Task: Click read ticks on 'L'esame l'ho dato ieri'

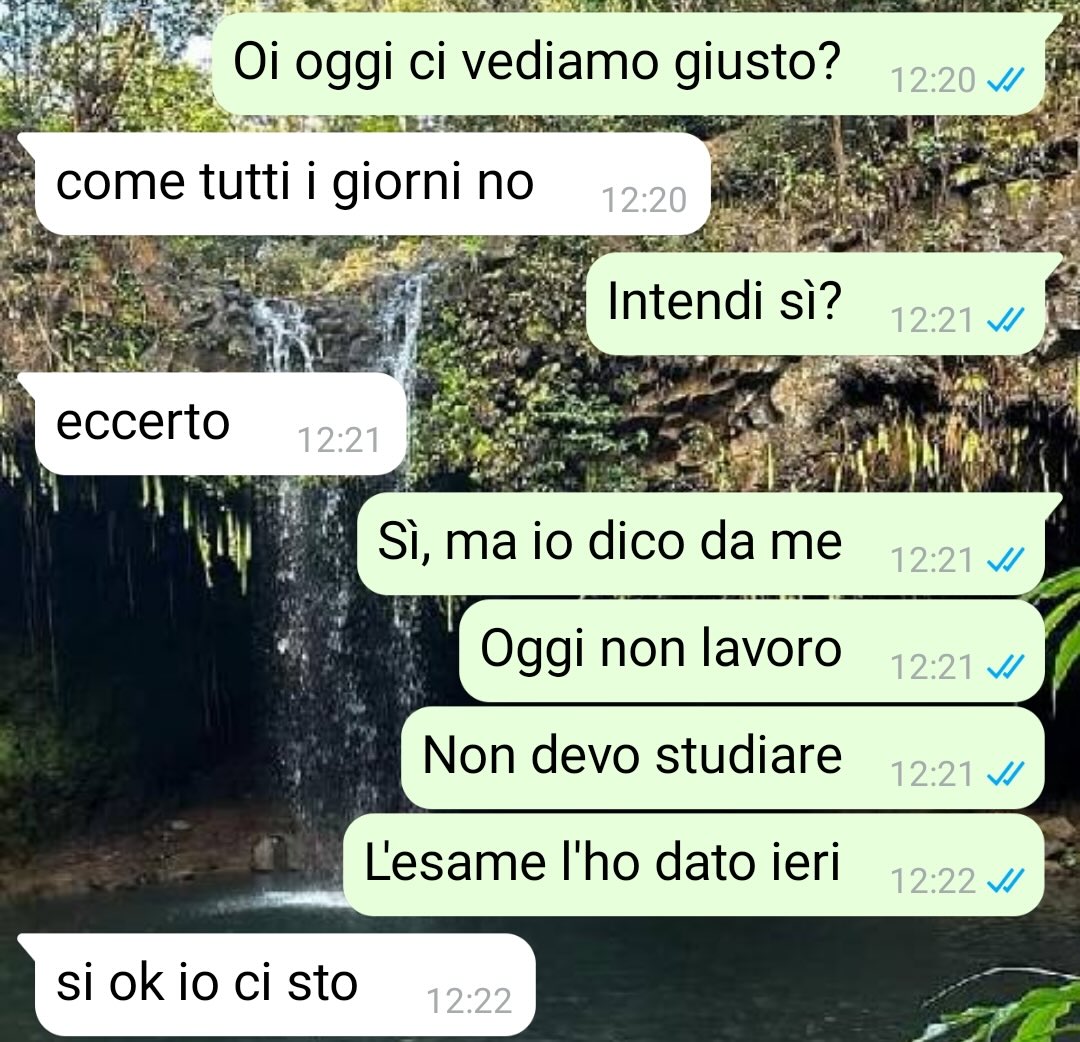Action: pos(1006,881)
